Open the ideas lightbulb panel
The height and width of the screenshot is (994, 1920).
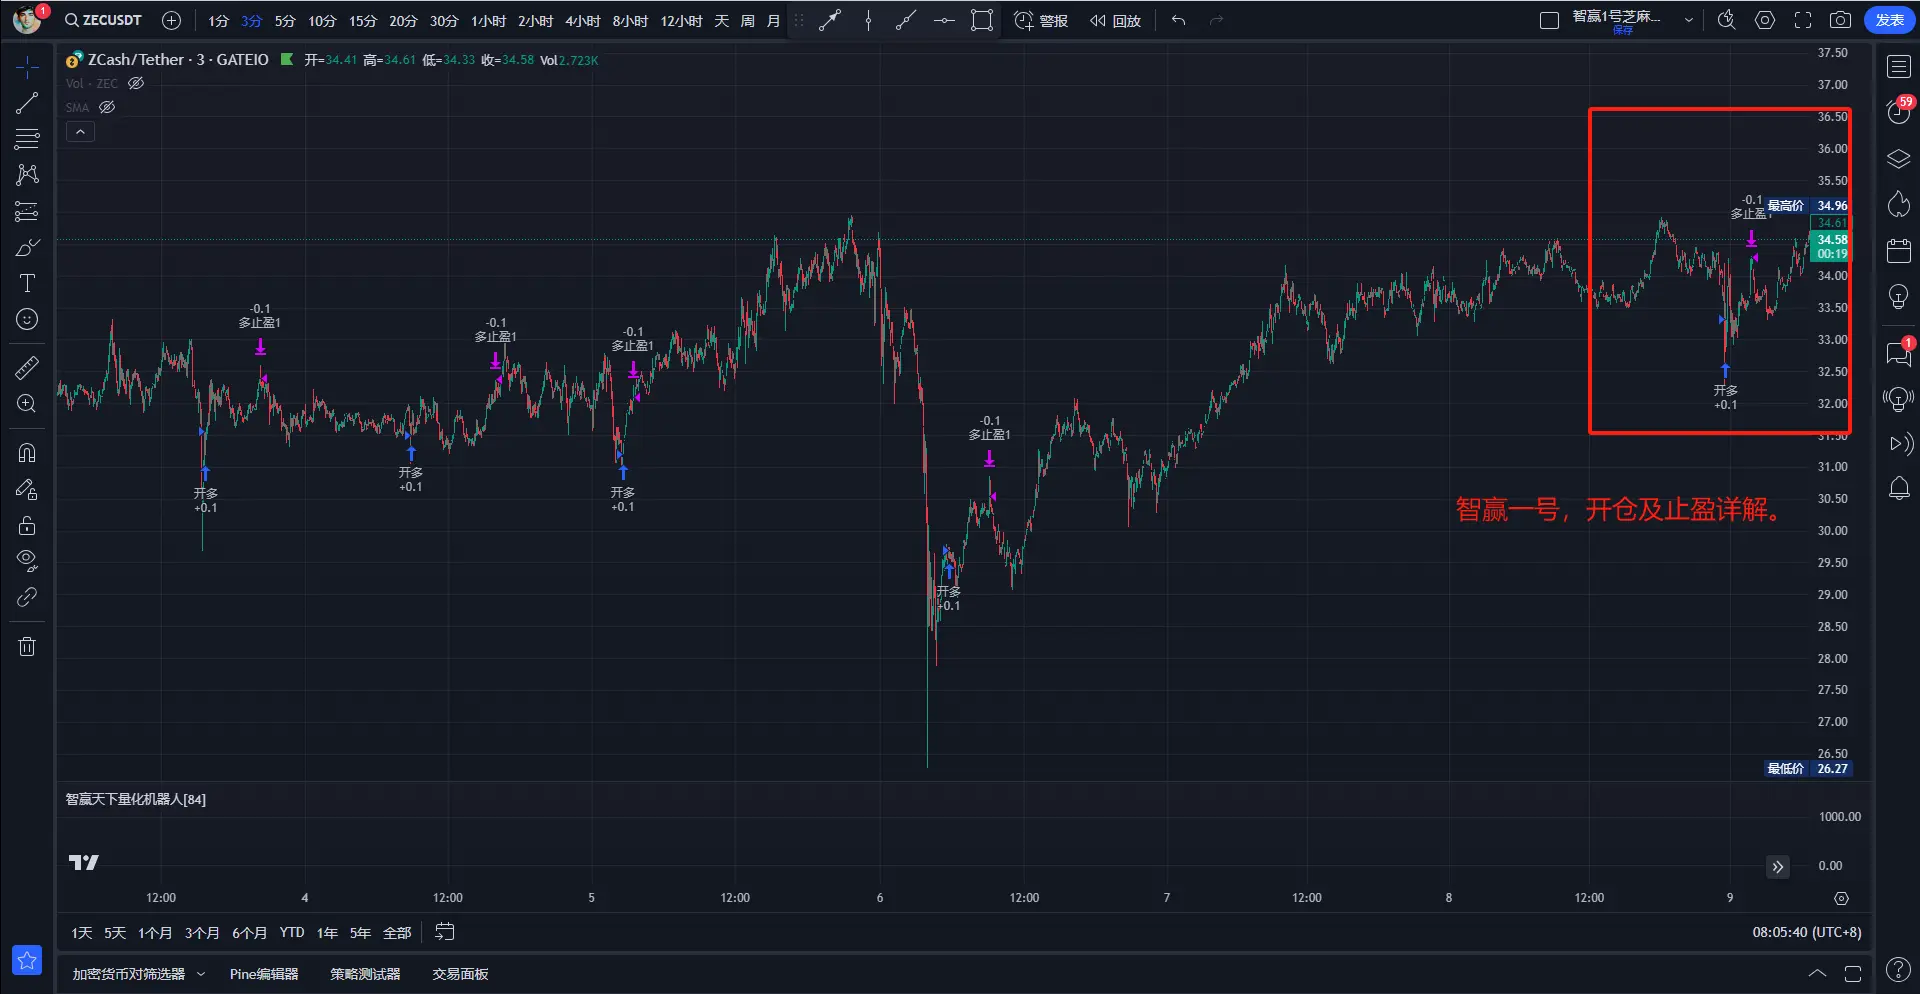(1898, 296)
